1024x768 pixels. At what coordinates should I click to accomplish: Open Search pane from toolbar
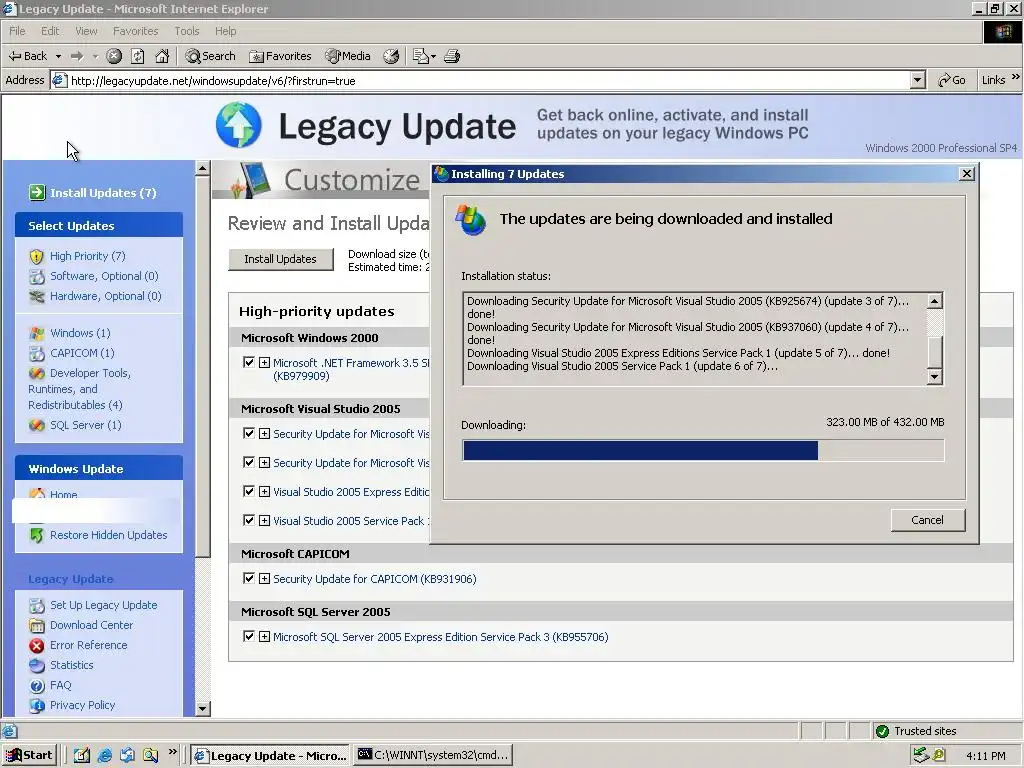pyautogui.click(x=210, y=56)
